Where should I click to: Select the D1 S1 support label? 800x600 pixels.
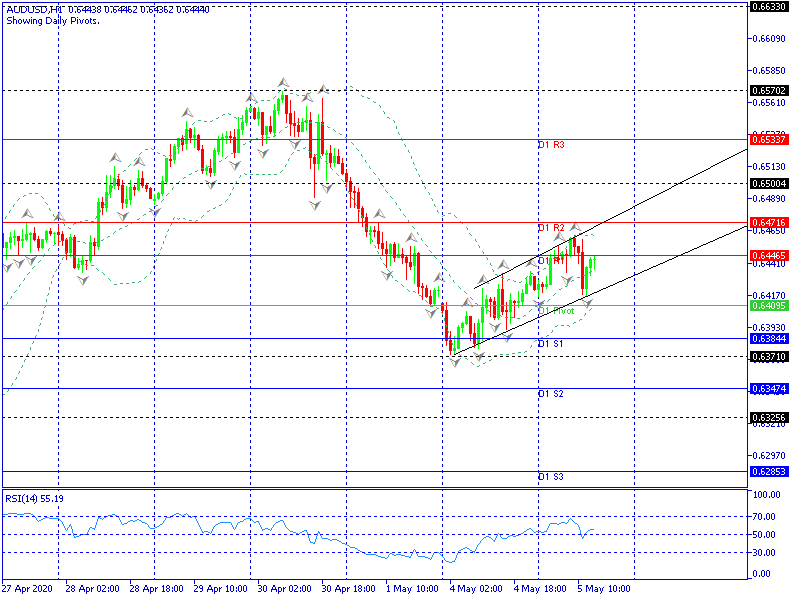[551, 344]
